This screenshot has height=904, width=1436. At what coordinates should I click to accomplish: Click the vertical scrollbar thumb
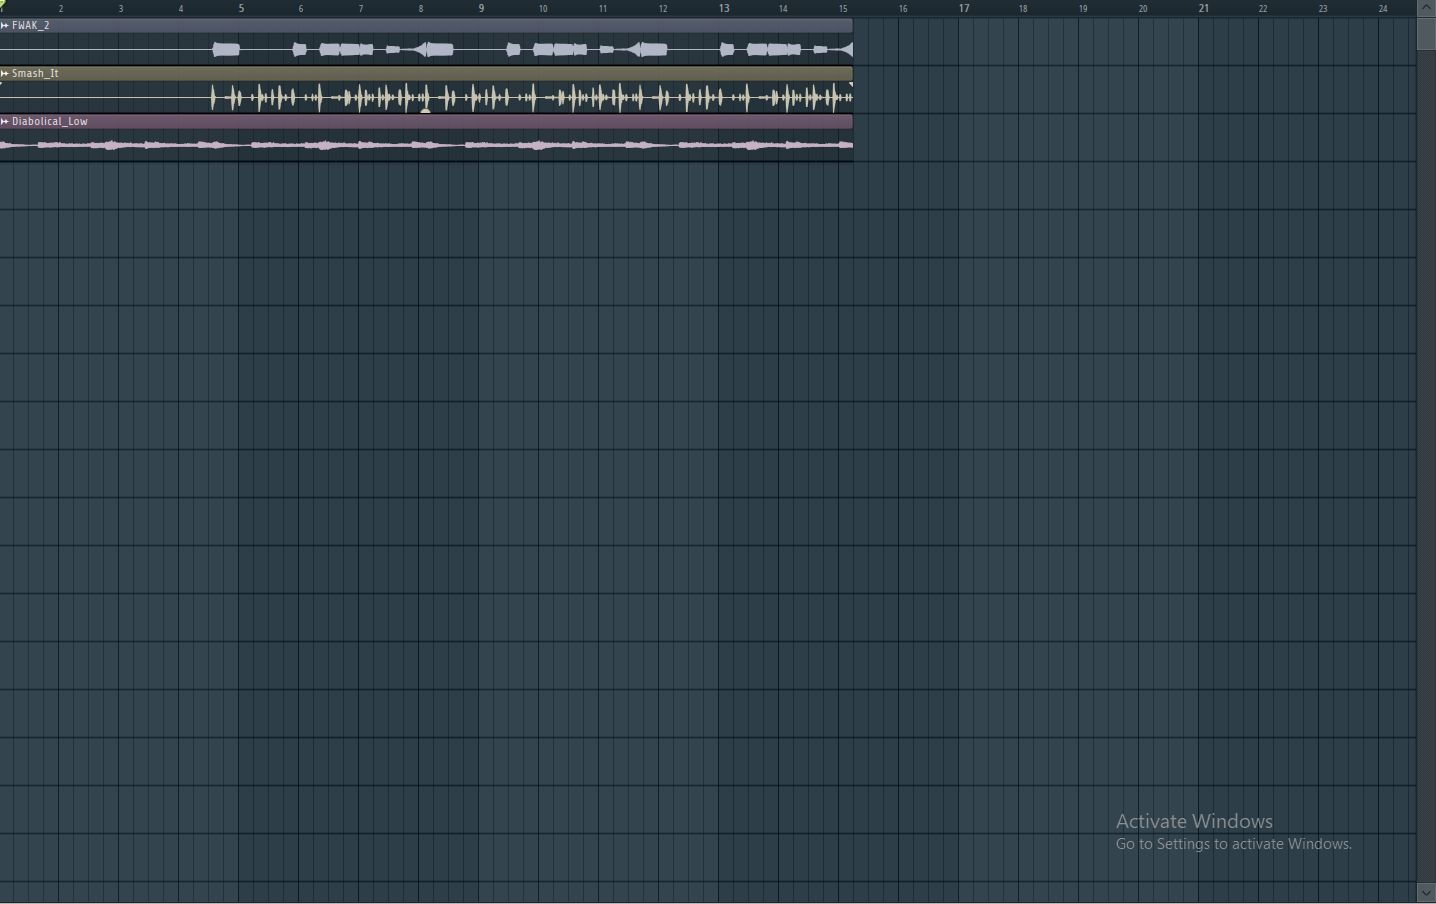pos(1426,33)
